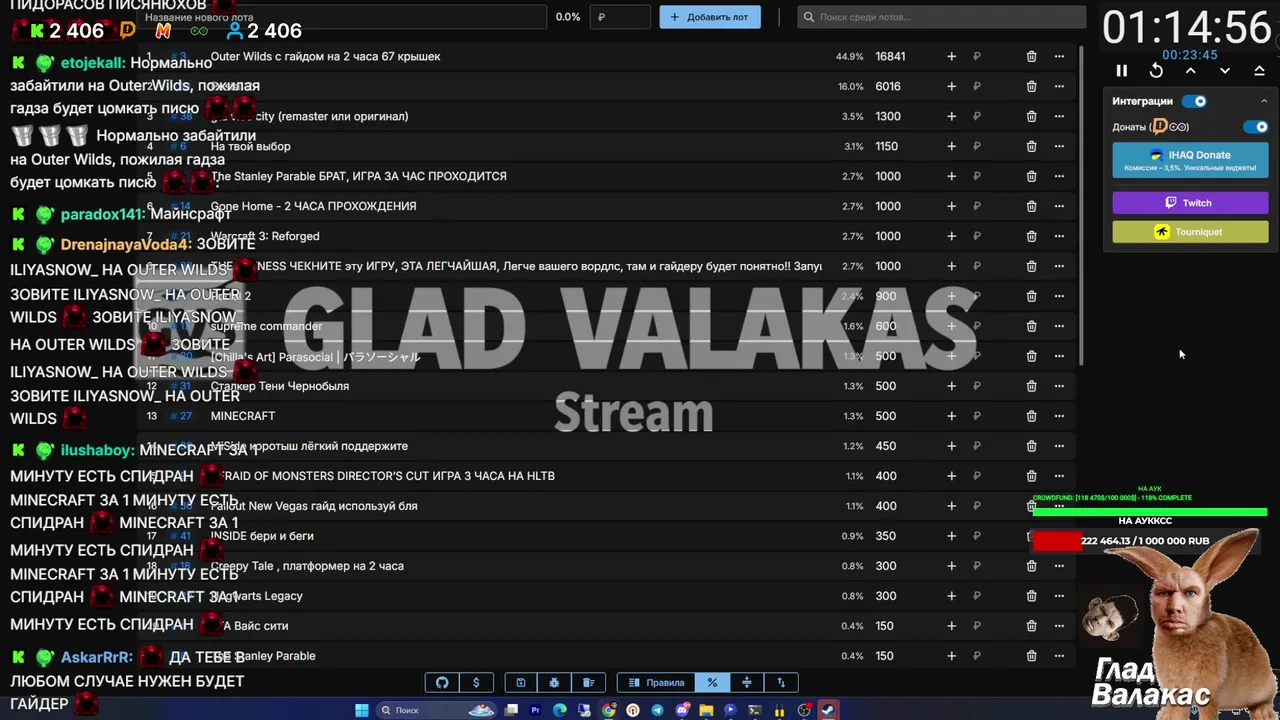Image resolution: width=1280 pixels, height=720 pixels.
Task: Reset the auction timer
Action: [x=1156, y=71]
